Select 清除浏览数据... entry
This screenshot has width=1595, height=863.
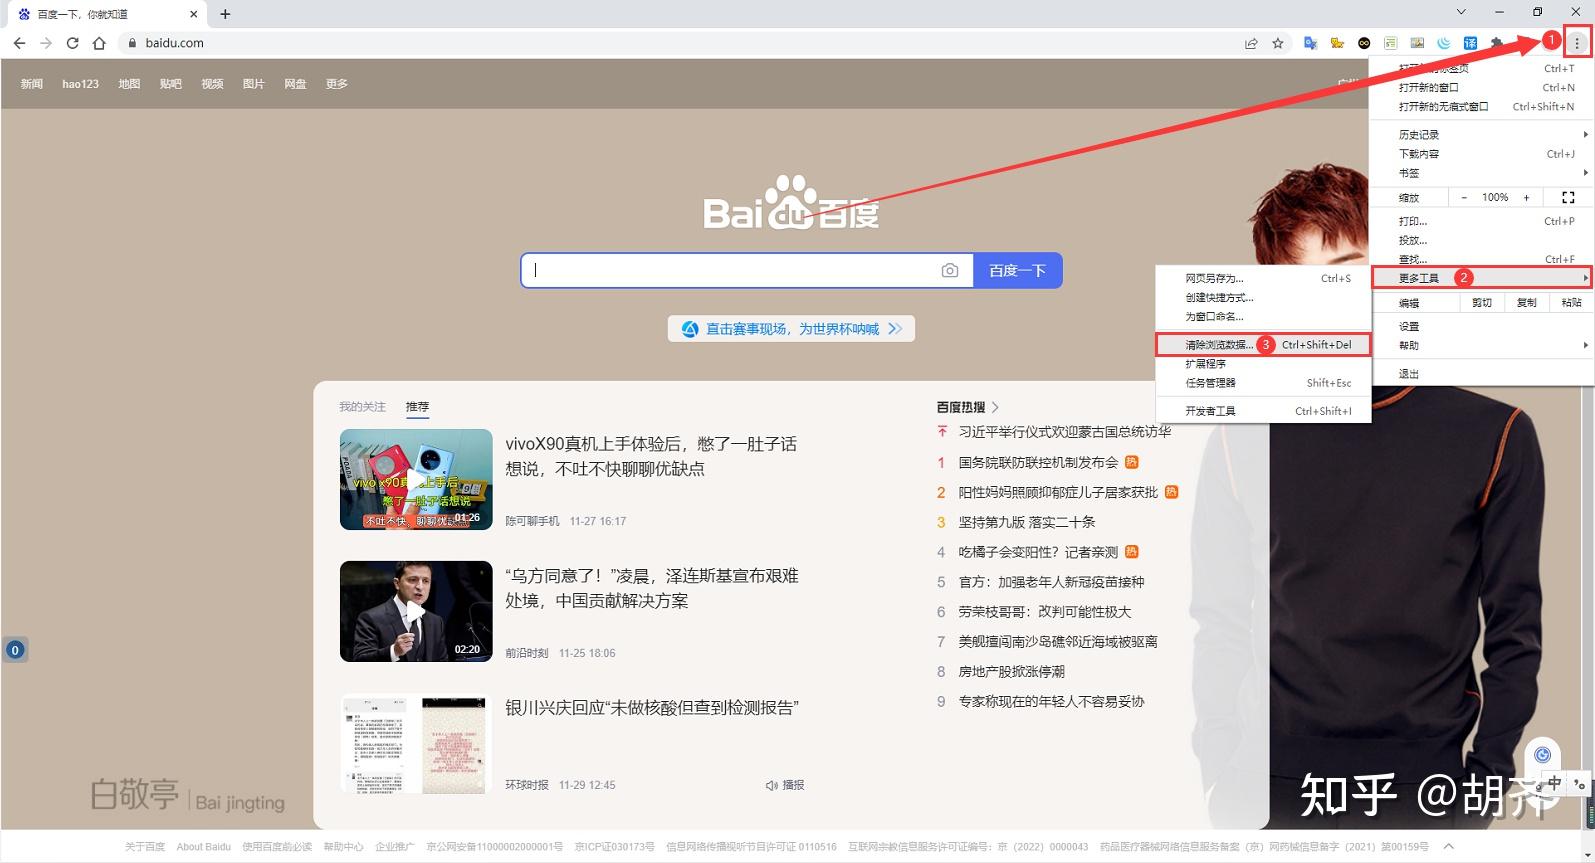coord(1263,344)
